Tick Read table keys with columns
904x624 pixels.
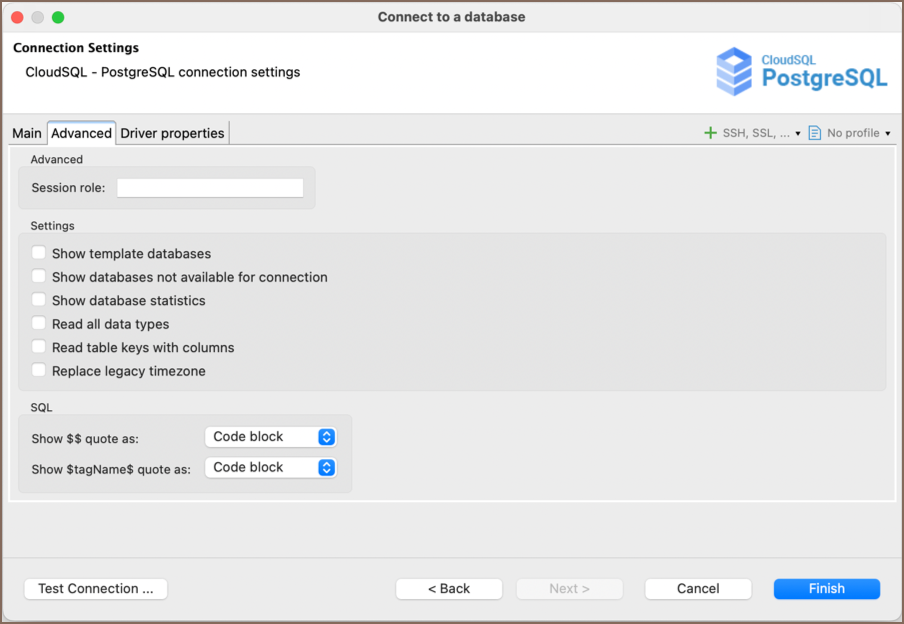(x=39, y=347)
